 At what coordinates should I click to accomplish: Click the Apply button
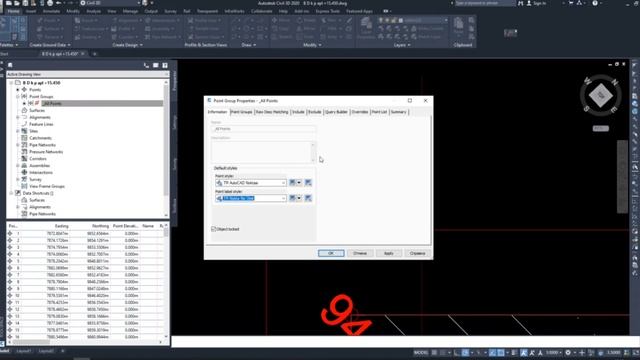point(389,253)
